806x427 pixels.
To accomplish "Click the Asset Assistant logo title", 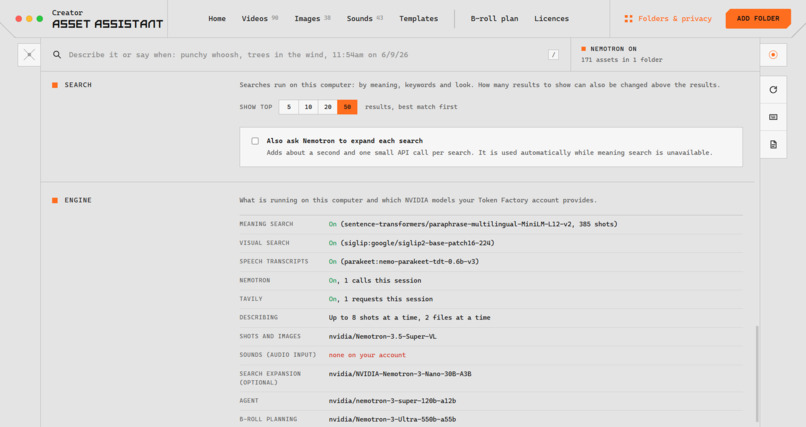I will point(107,24).
